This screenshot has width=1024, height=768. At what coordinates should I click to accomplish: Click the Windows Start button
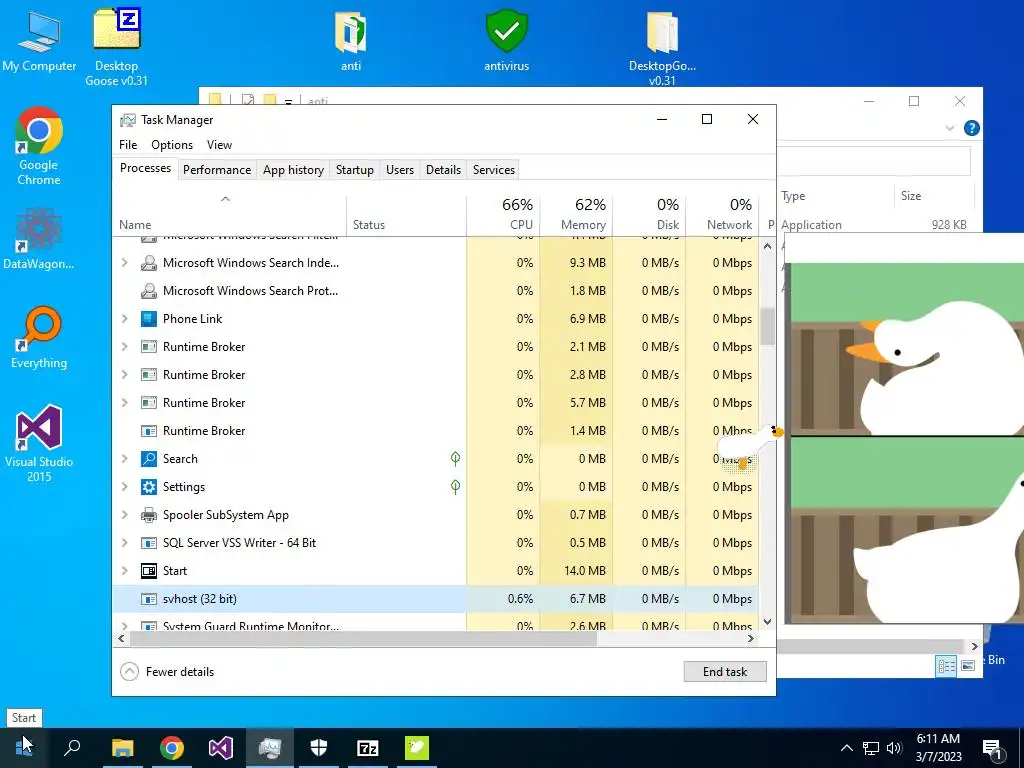(24, 748)
